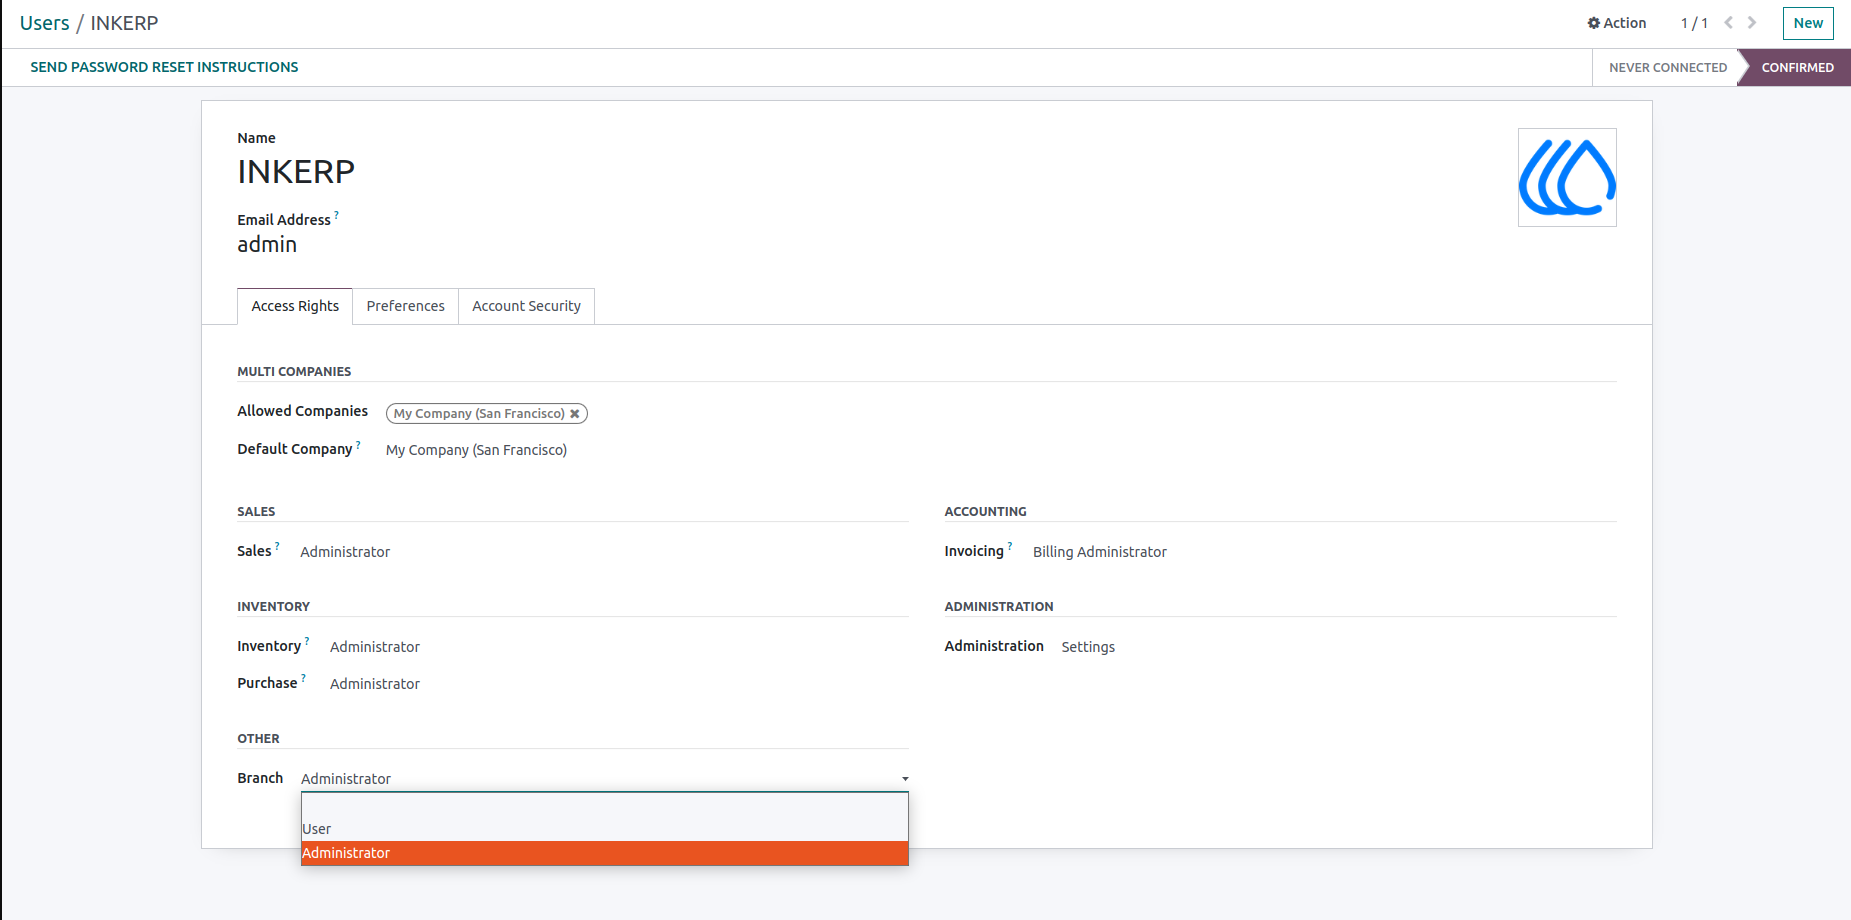Image resolution: width=1851 pixels, height=920 pixels.
Task: Click the New button
Action: coord(1808,23)
